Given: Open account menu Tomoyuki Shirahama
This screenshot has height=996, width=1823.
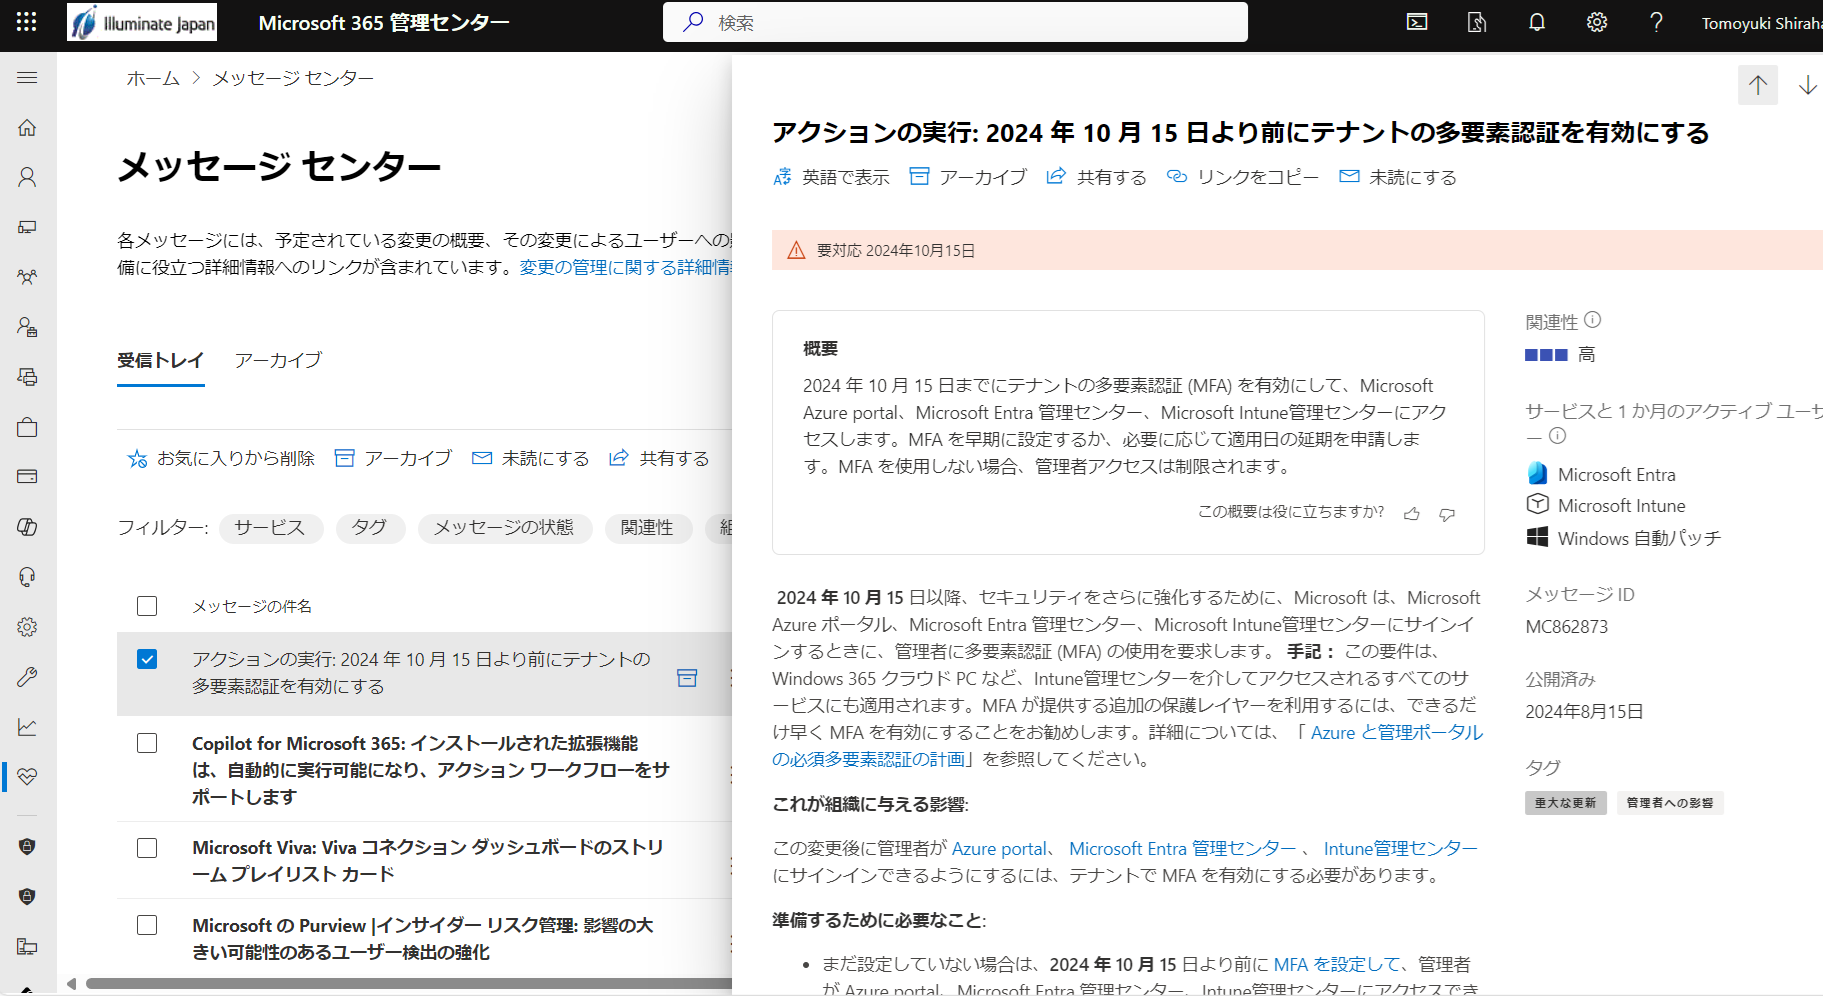Looking at the screenshot, I should coord(1762,23).
